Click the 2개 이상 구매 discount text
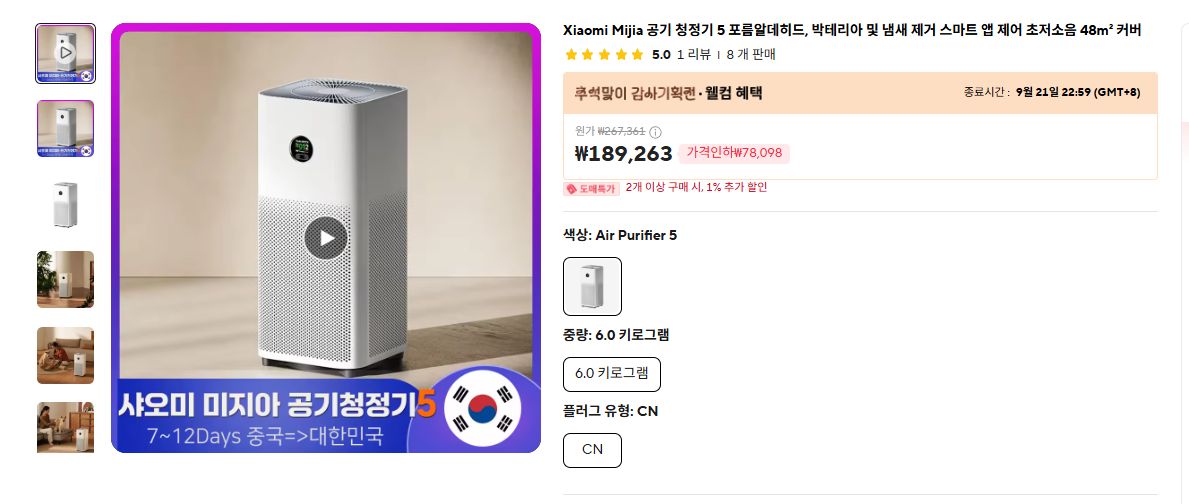 (x=696, y=187)
